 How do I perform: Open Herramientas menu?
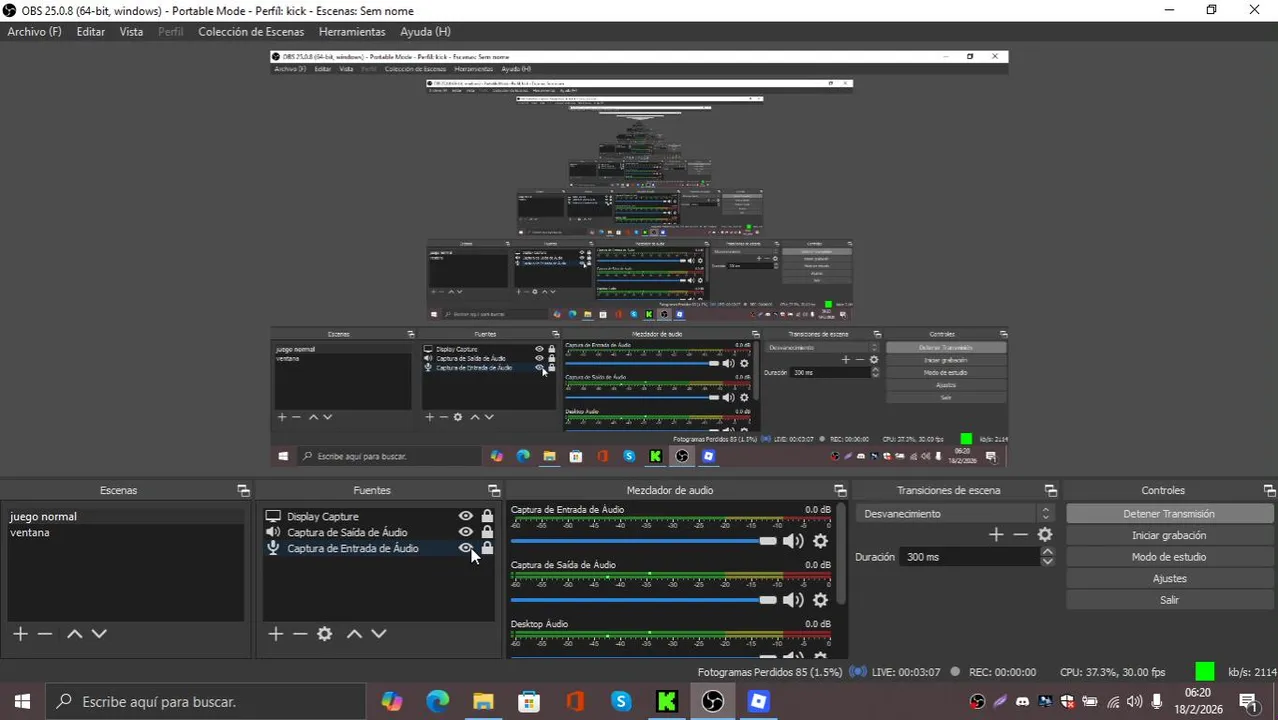point(352,32)
